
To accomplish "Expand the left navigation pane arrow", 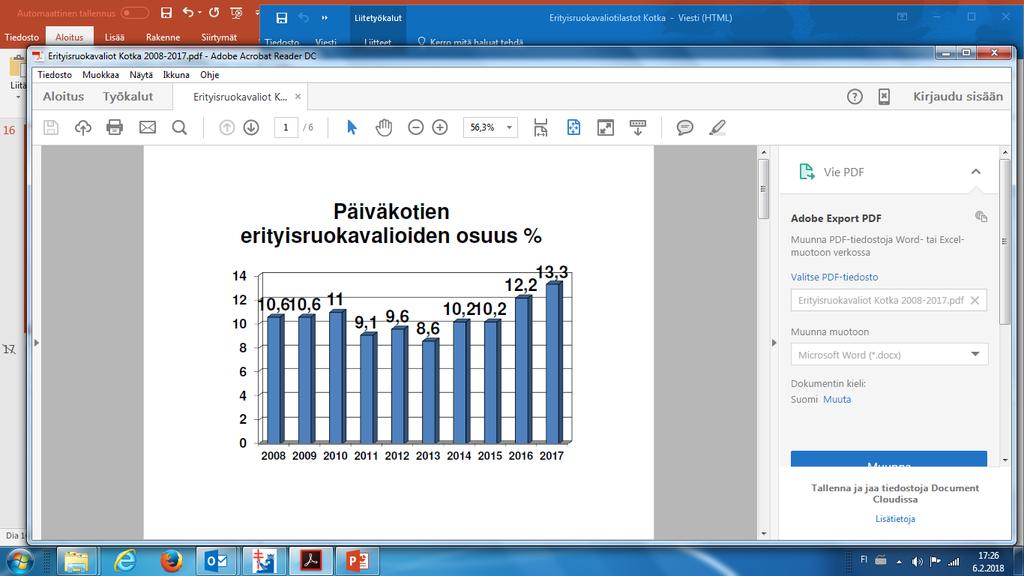I will point(37,342).
